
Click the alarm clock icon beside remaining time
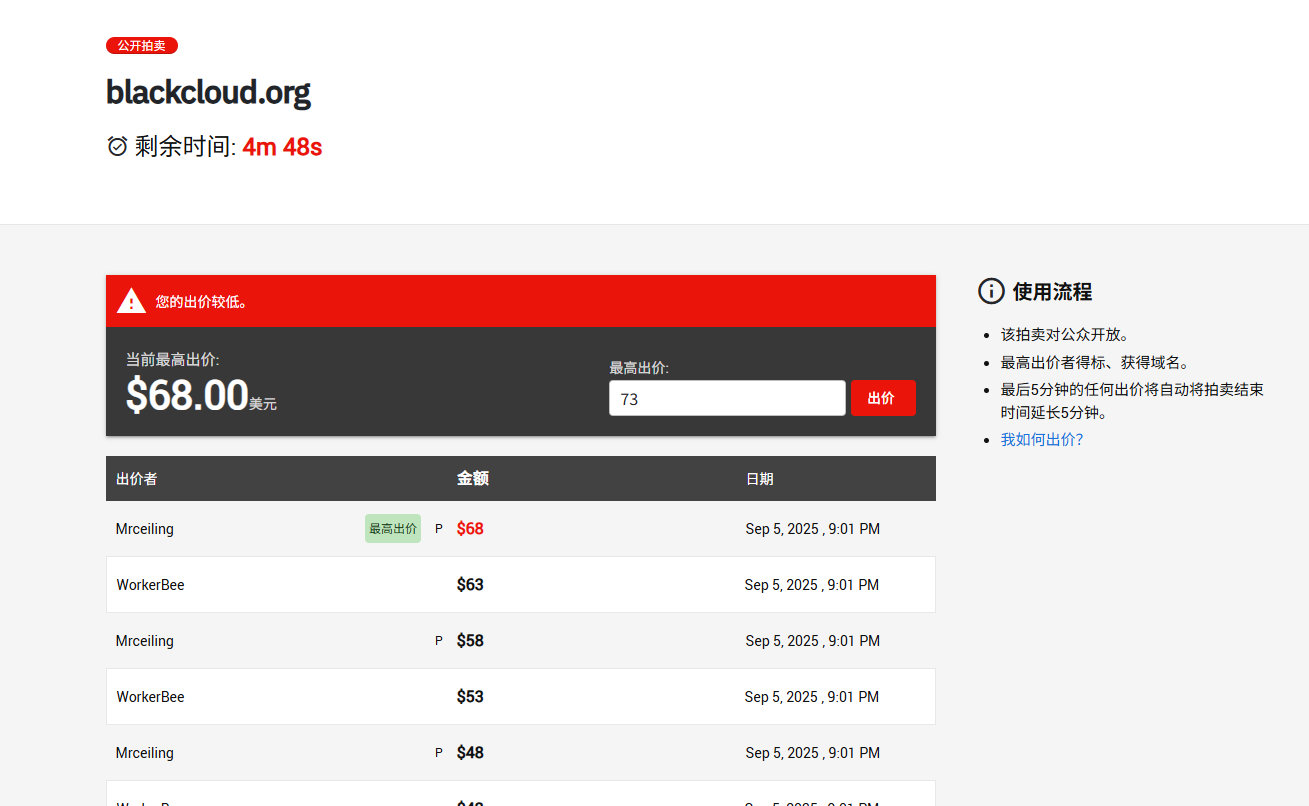(117, 147)
